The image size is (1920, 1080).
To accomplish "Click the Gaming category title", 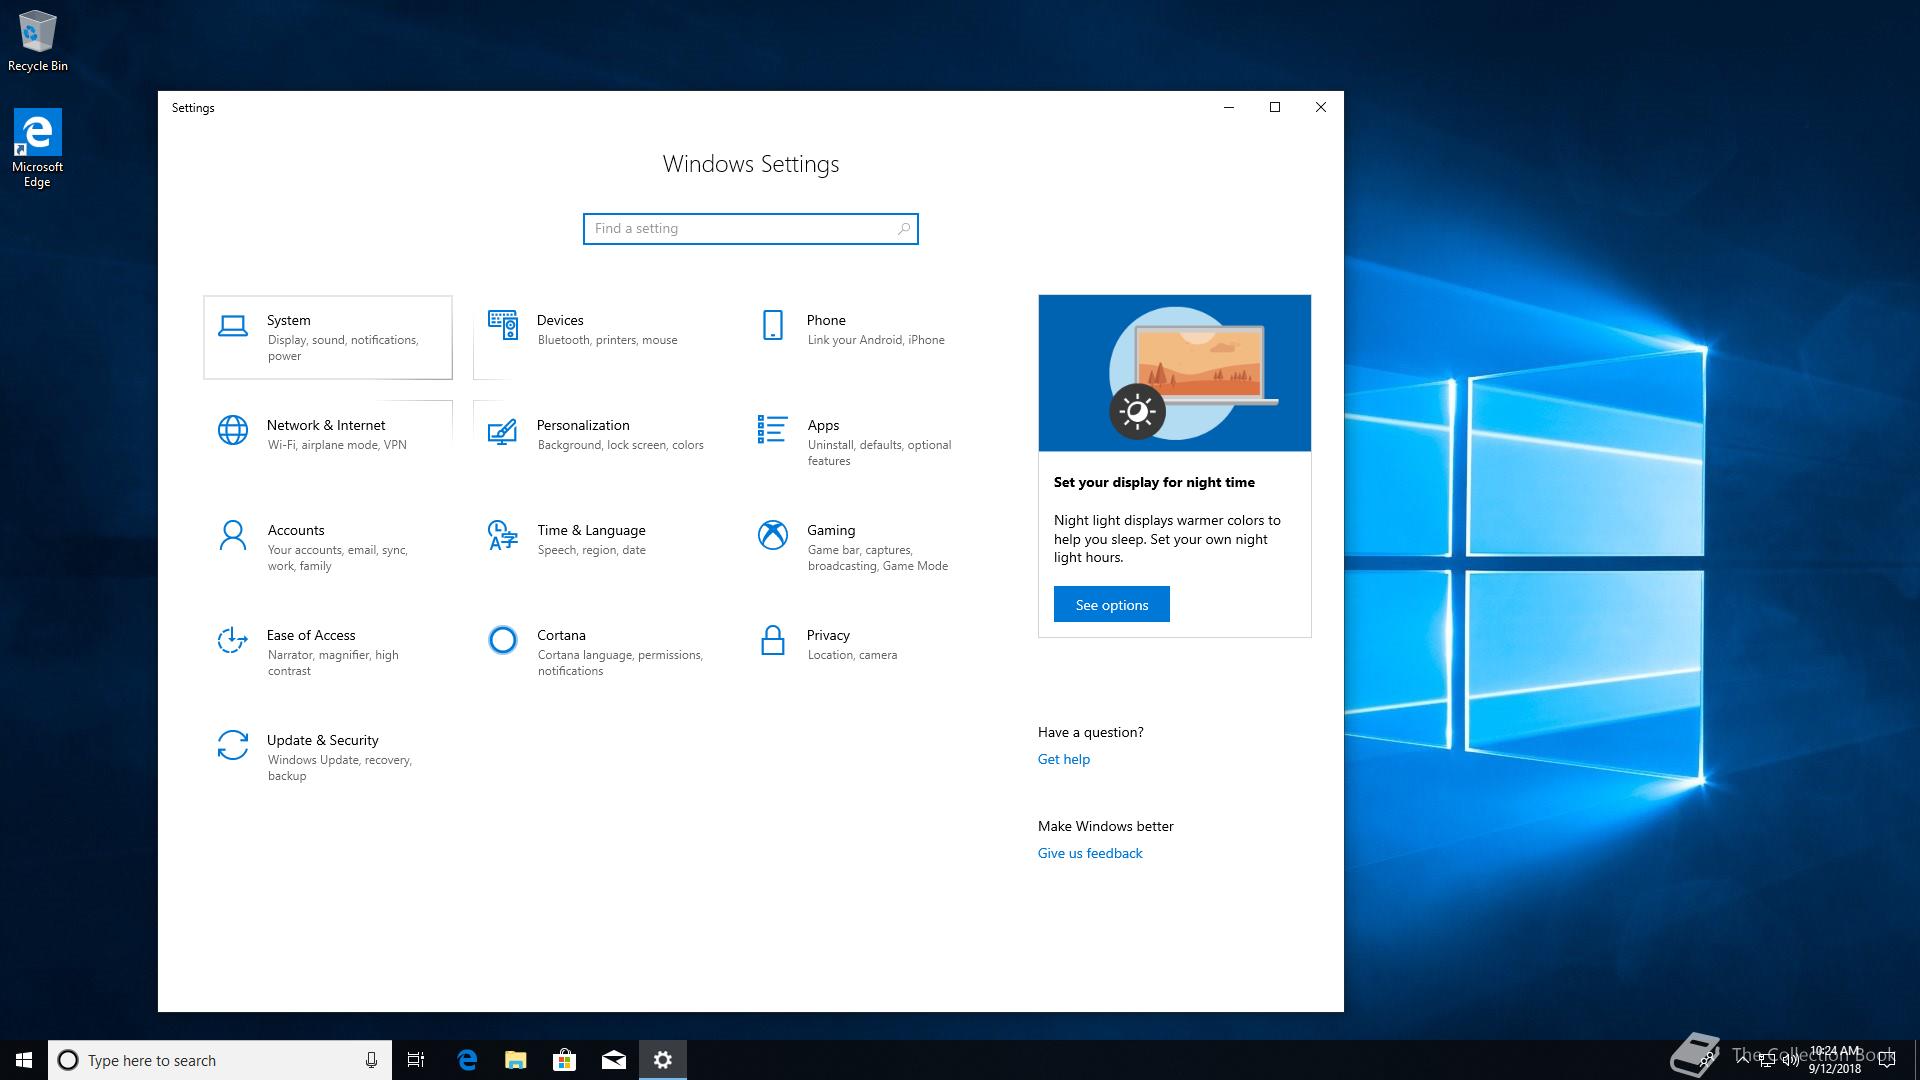I will (x=831, y=530).
